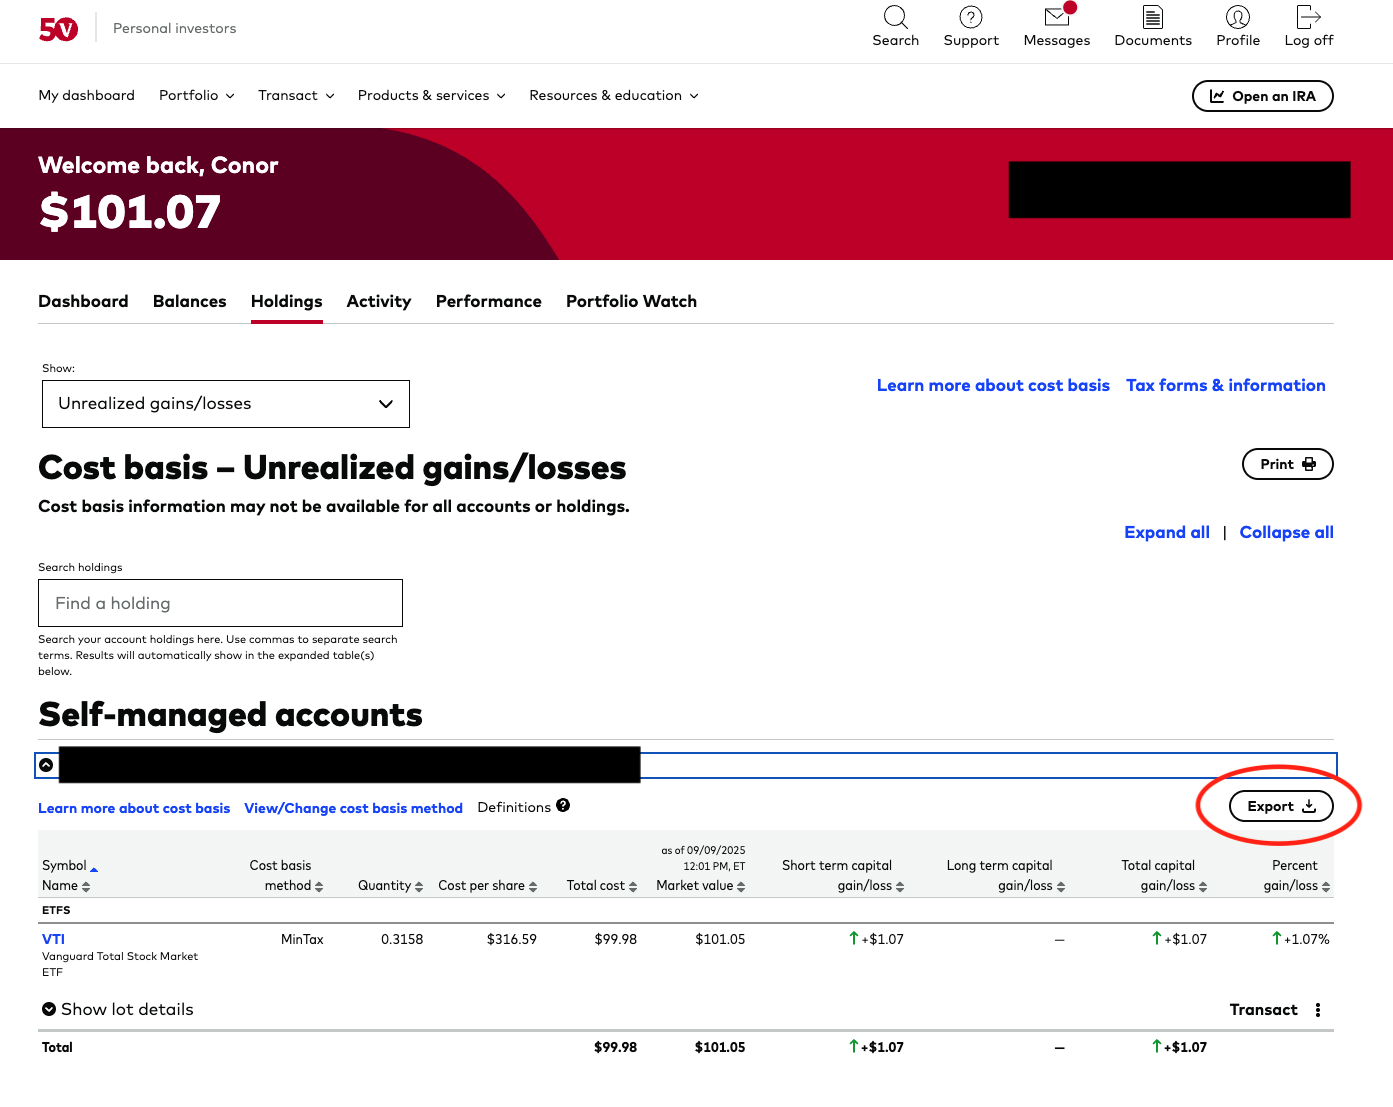This screenshot has height=1107, width=1393.
Task: Open Profile icon
Action: (x=1238, y=27)
